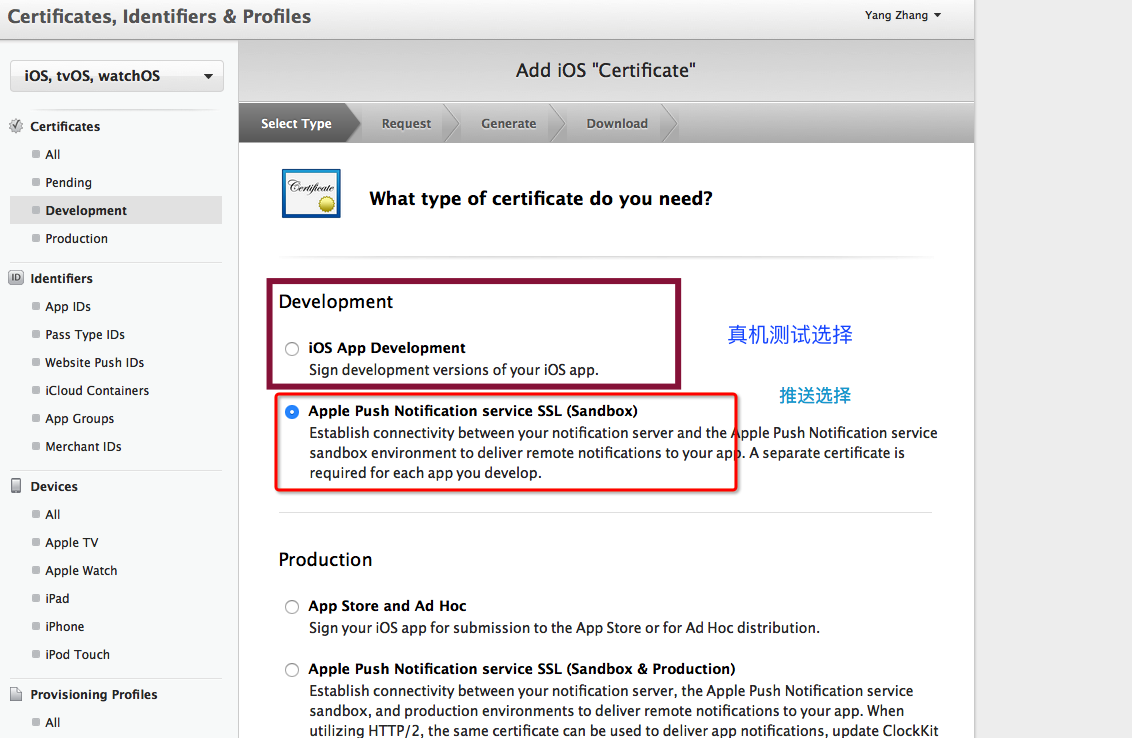Open All under Devices
Screen dimensions: 1132x738
(x=53, y=514)
